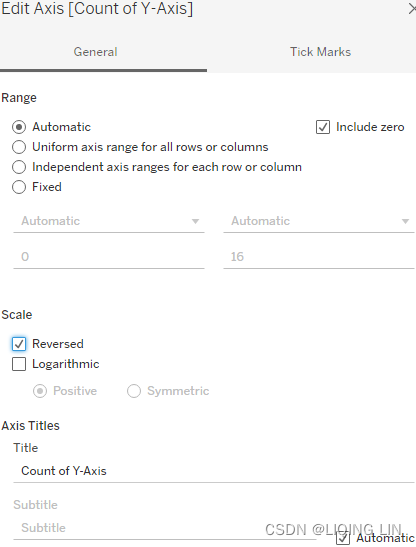416x547 pixels.
Task: Click the left dropdown arrow under Range
Action: pyautogui.click(x=195, y=221)
